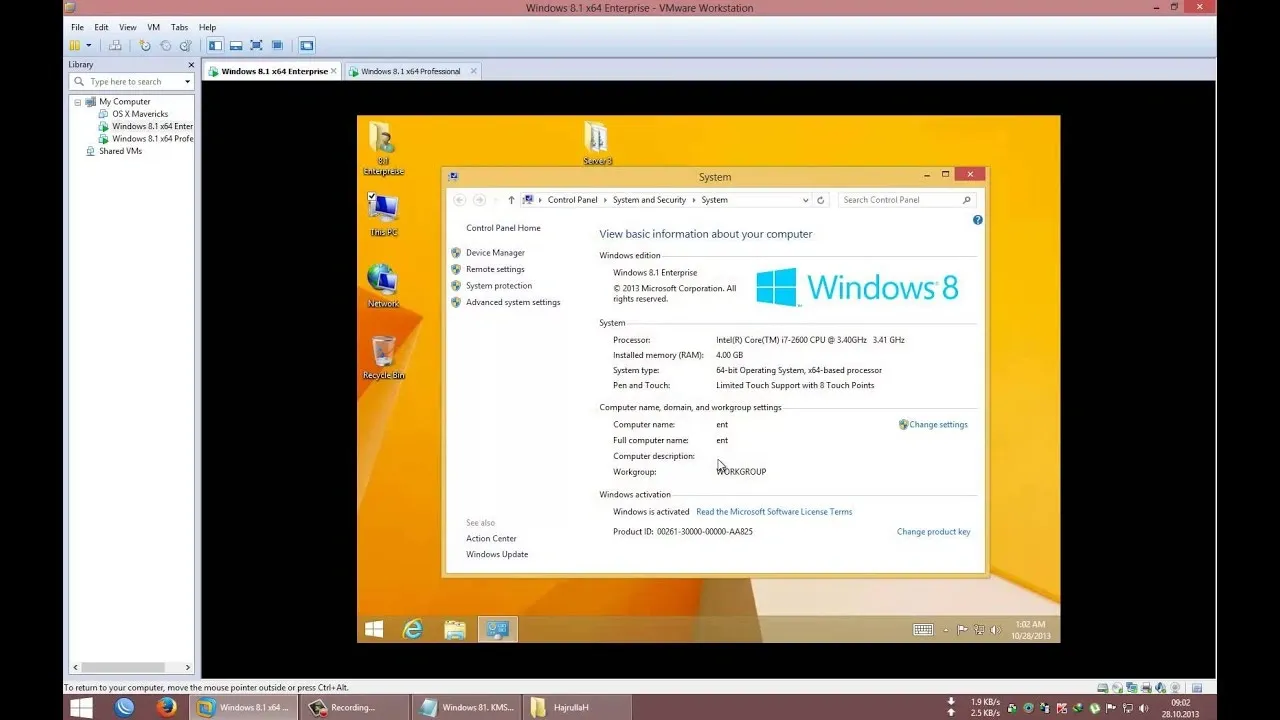
Task: Click the Library search field
Action: (130, 81)
